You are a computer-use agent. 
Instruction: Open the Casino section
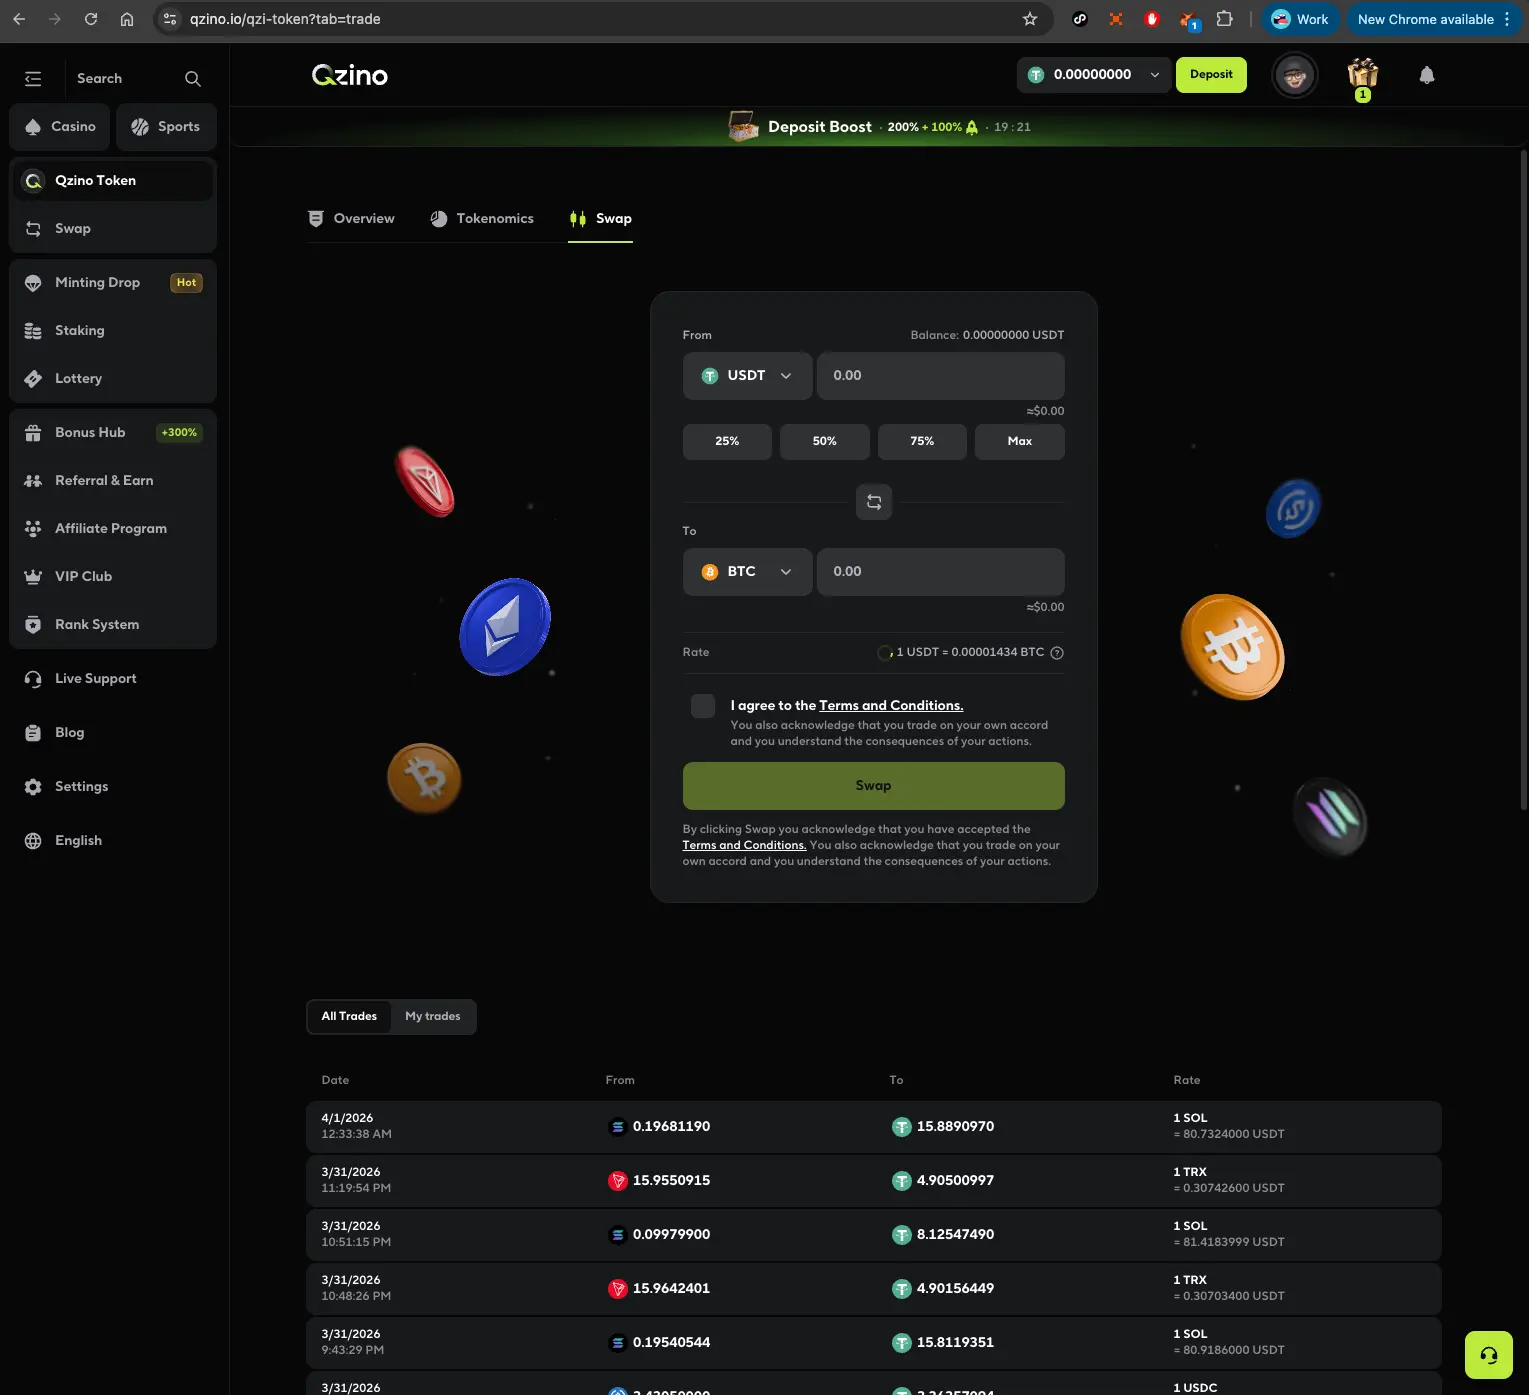pos(61,127)
